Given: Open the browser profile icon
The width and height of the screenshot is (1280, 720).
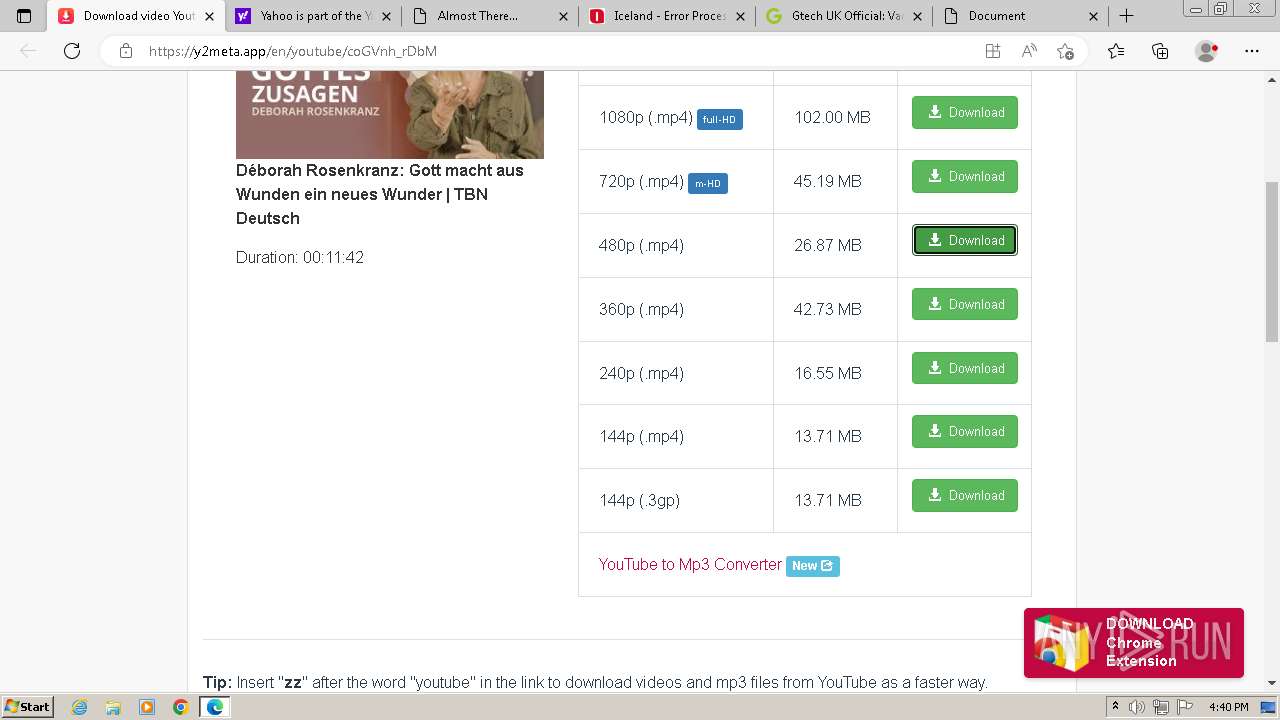Looking at the screenshot, I should click(1207, 51).
